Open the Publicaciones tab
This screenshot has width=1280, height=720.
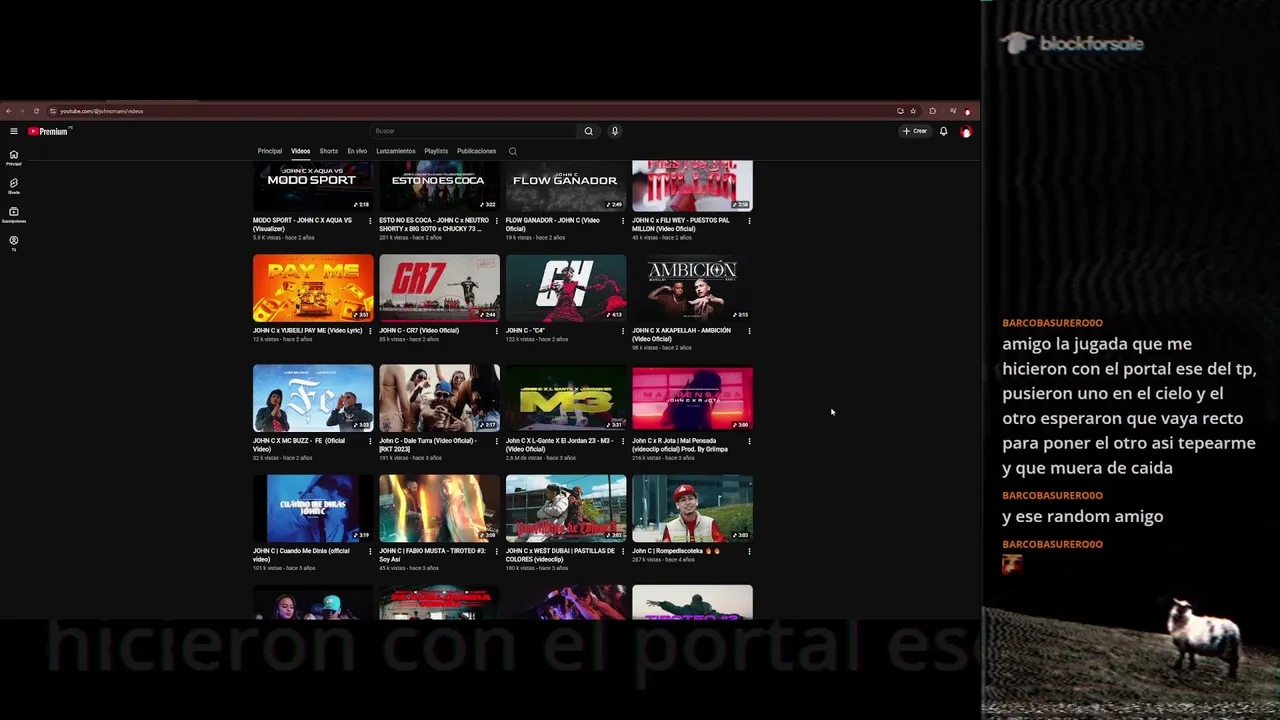point(476,151)
